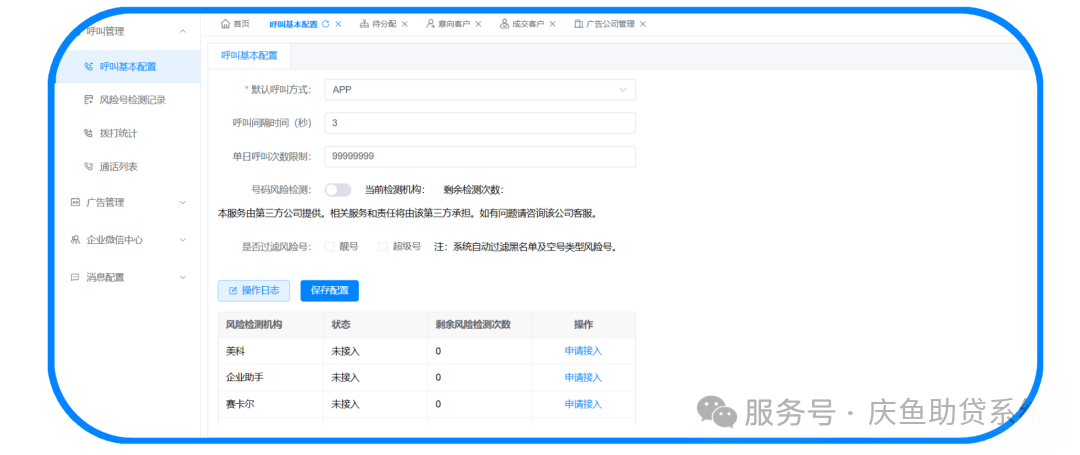Select the 呼叫基本配置 sub-tab in content panel

tap(249, 55)
